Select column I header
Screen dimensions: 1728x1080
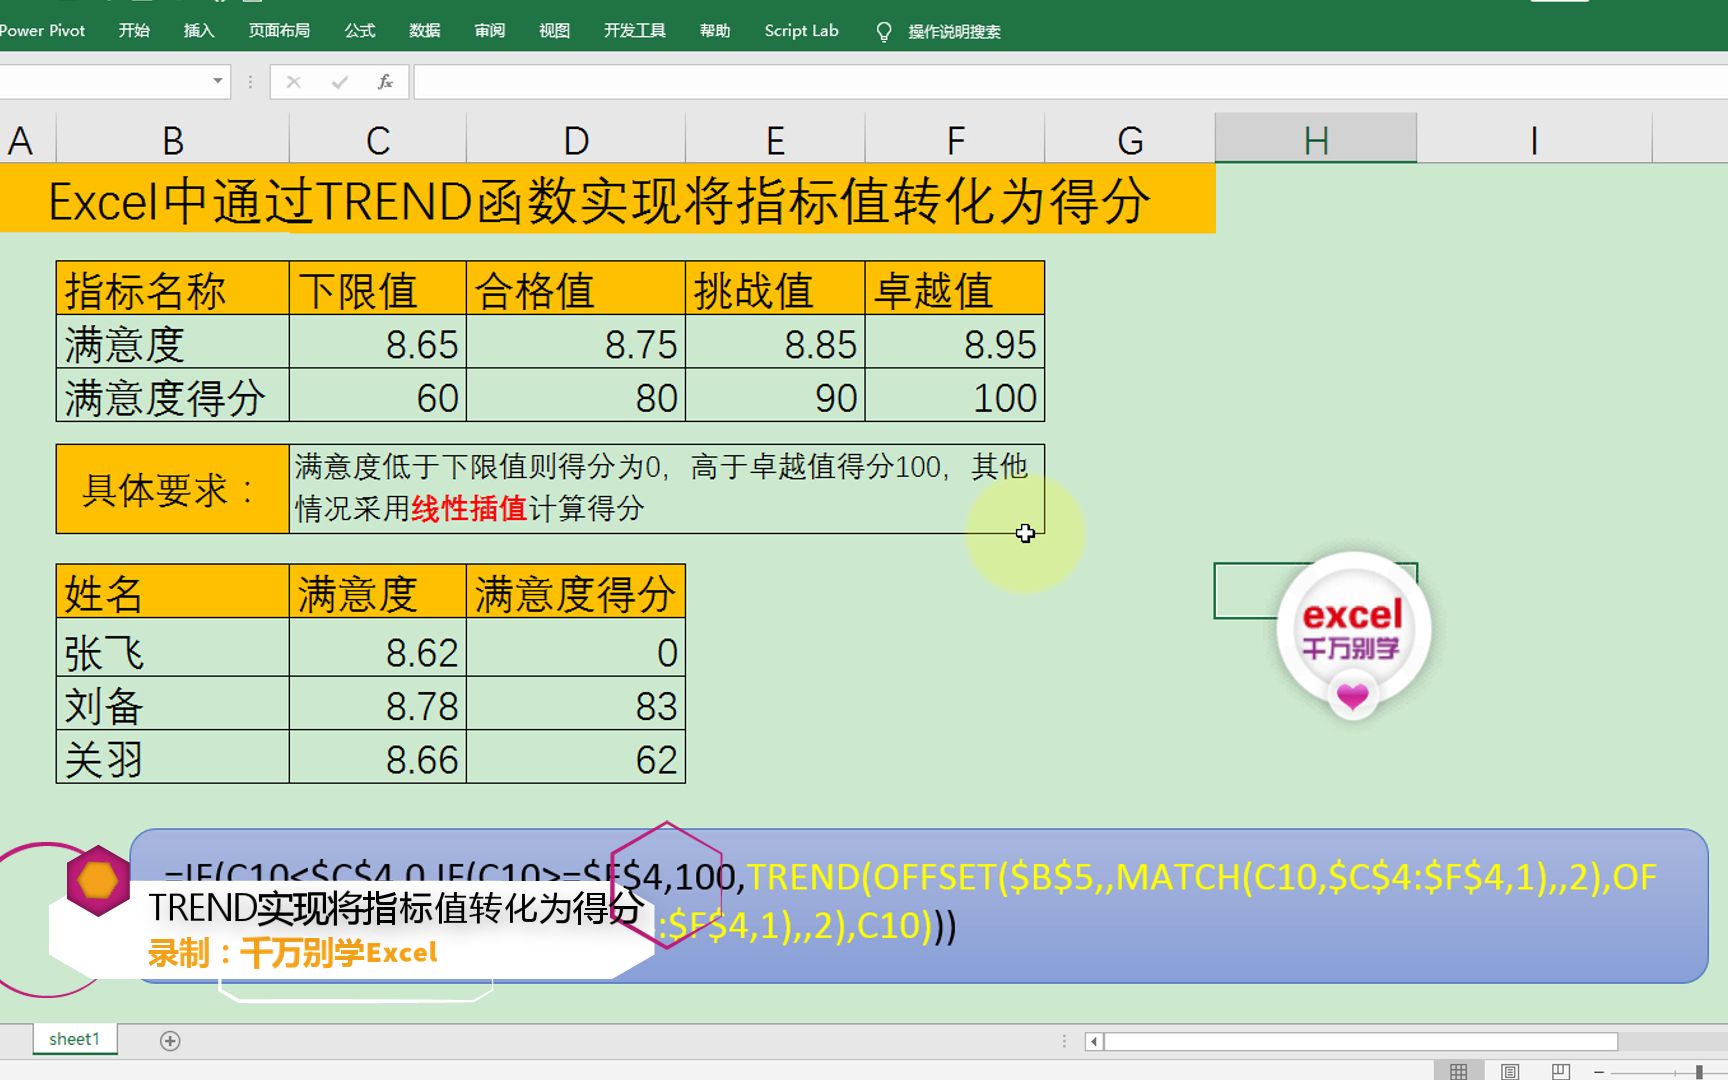pos(1534,140)
